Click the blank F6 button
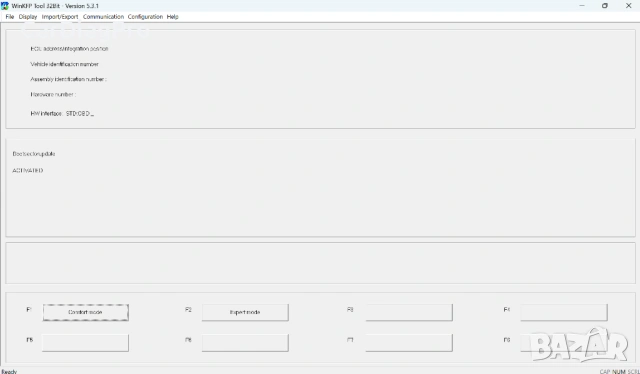This screenshot has width=640, height=374. [245, 343]
